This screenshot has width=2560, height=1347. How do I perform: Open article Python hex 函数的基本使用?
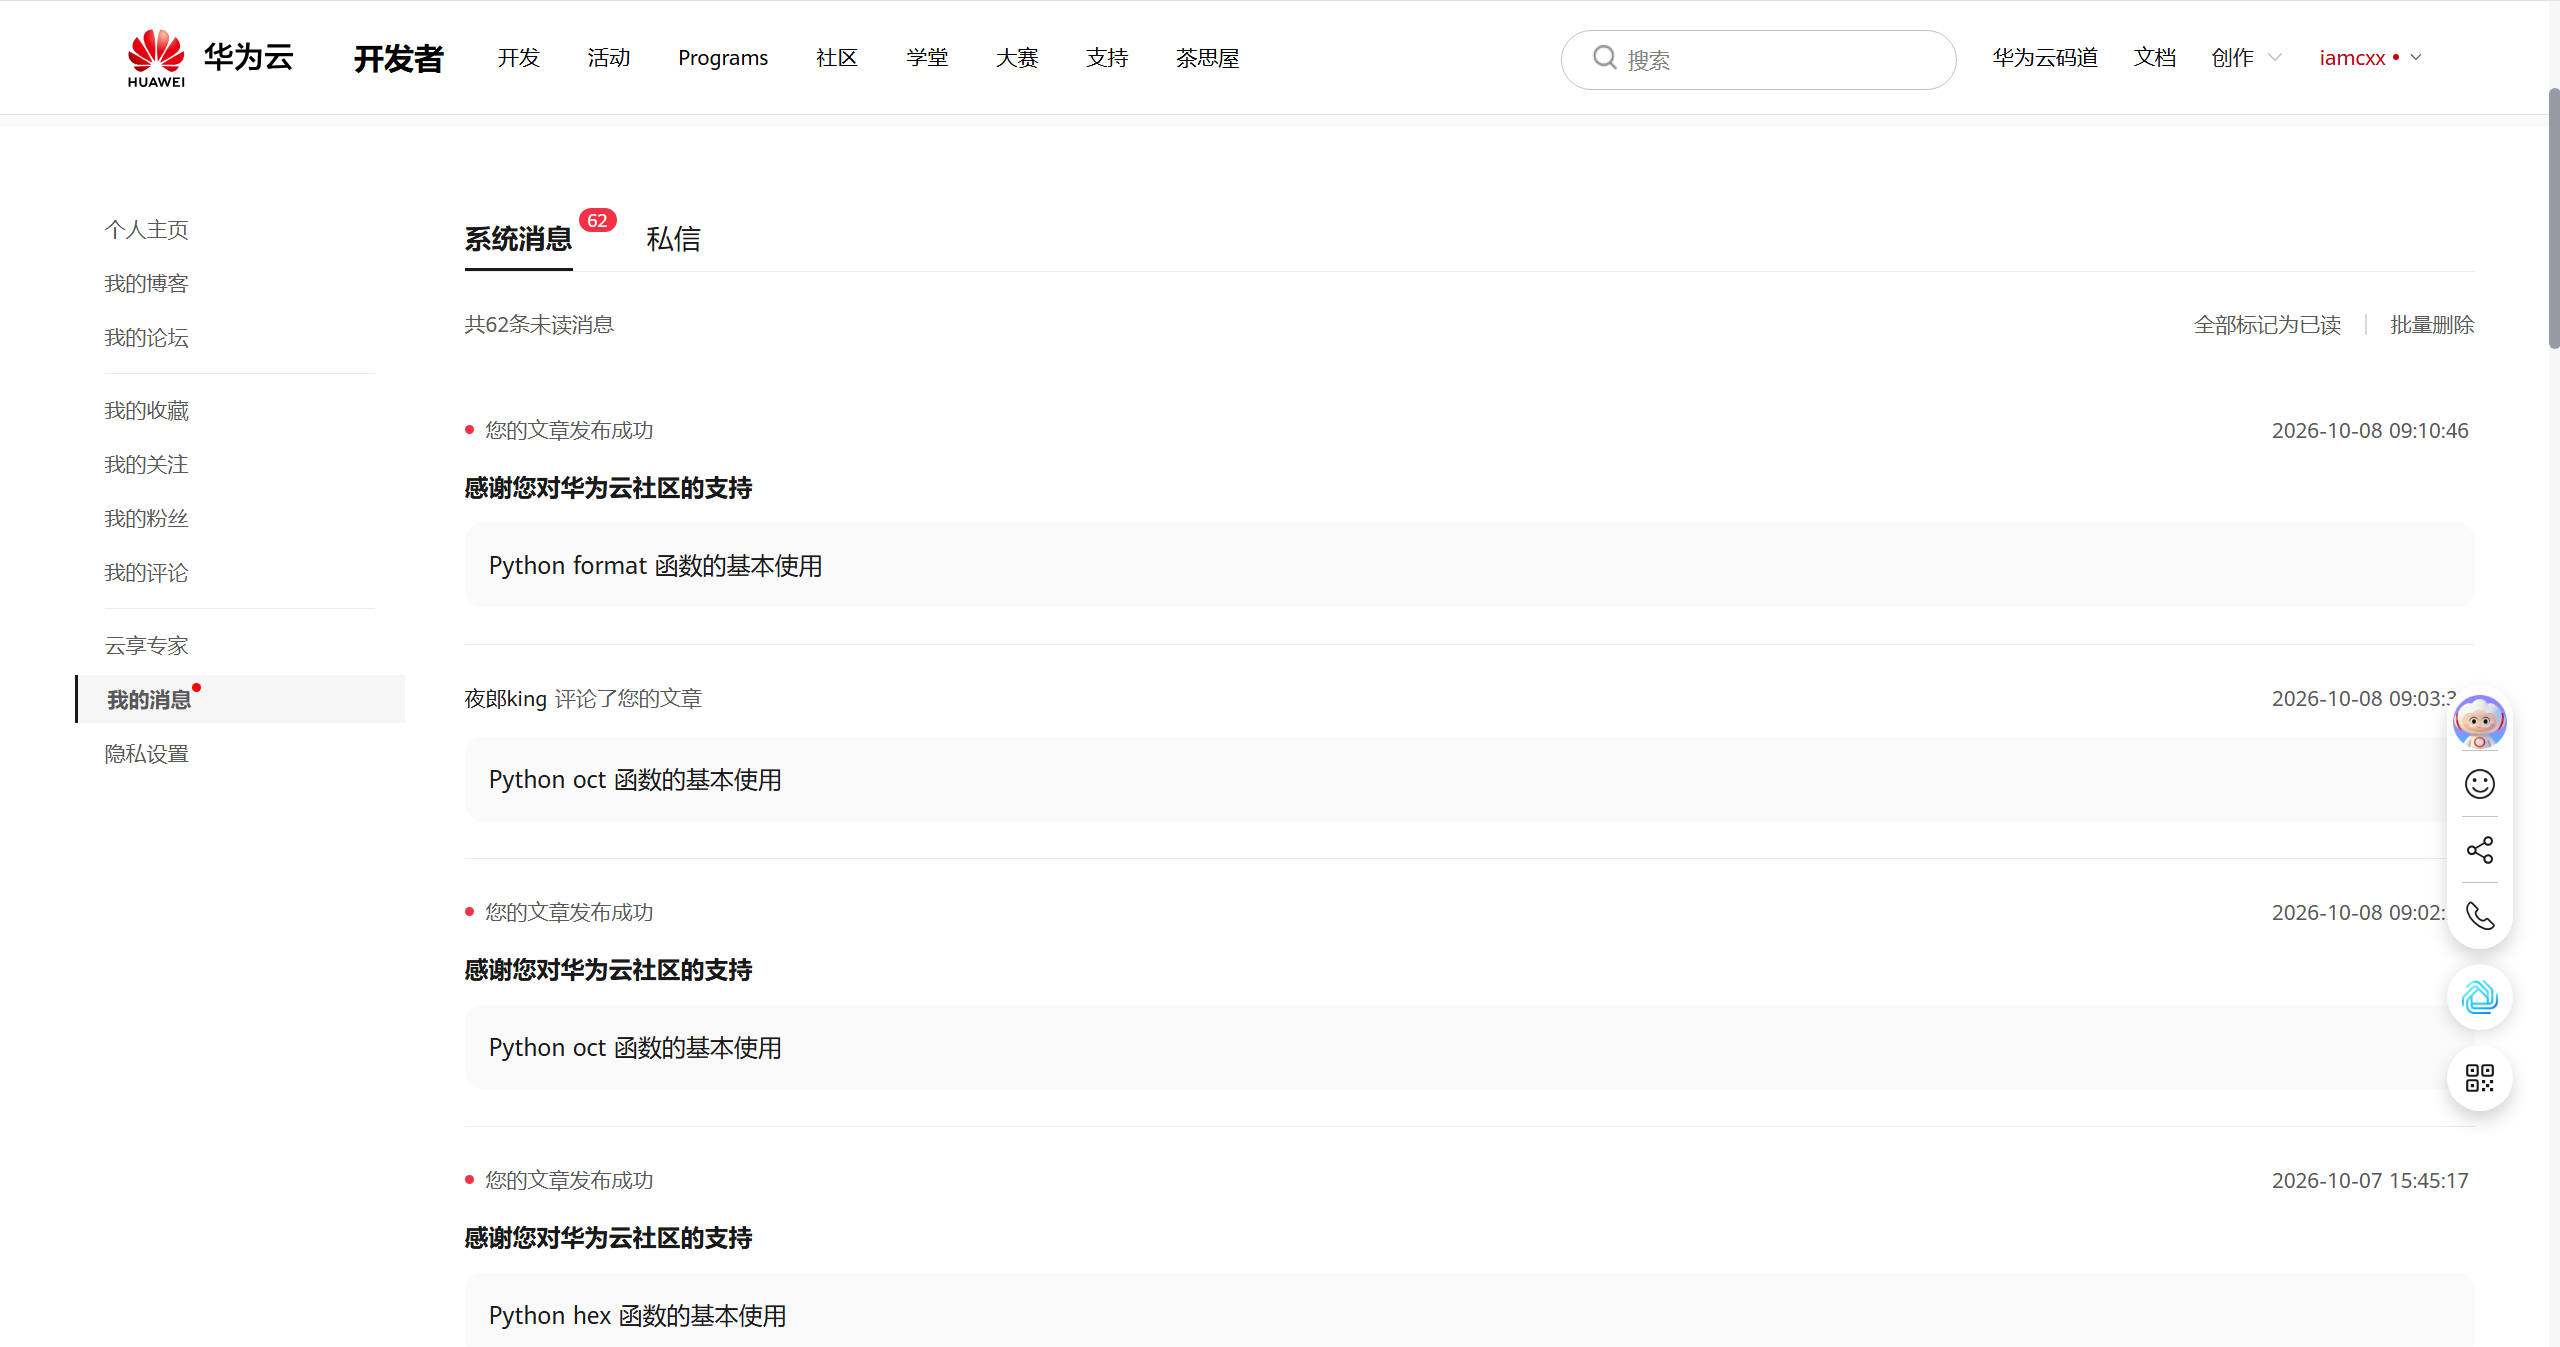[x=637, y=1316]
